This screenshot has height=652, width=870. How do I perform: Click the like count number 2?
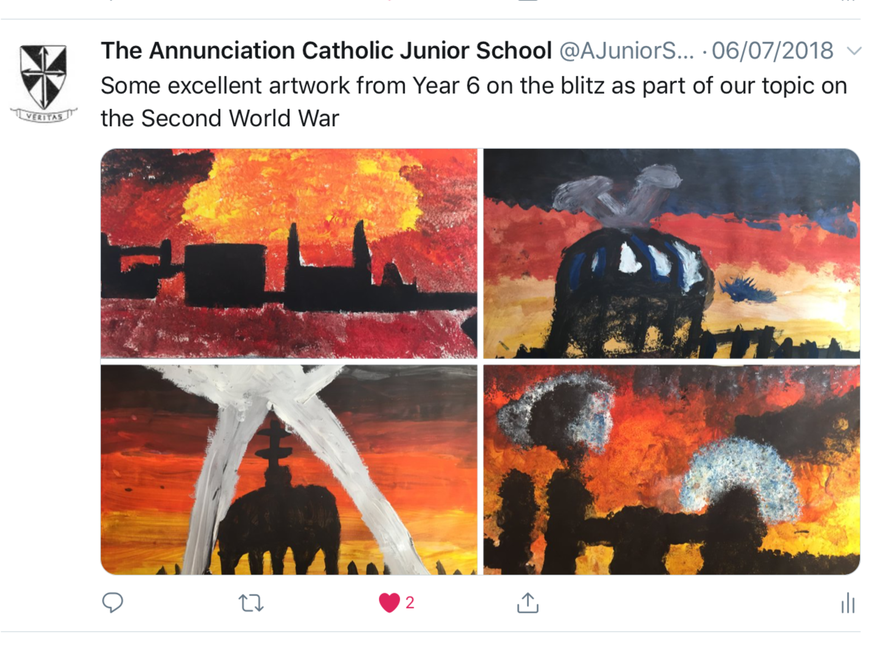tap(410, 603)
